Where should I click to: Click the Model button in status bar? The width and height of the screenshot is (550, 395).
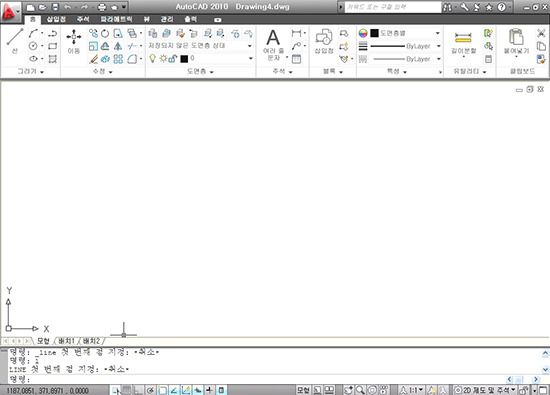303,390
